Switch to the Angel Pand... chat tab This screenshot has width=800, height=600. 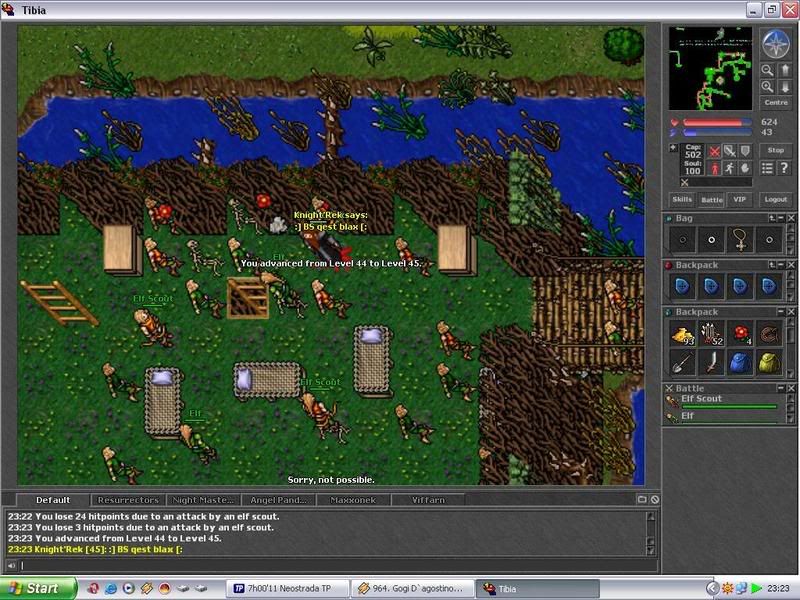278,500
